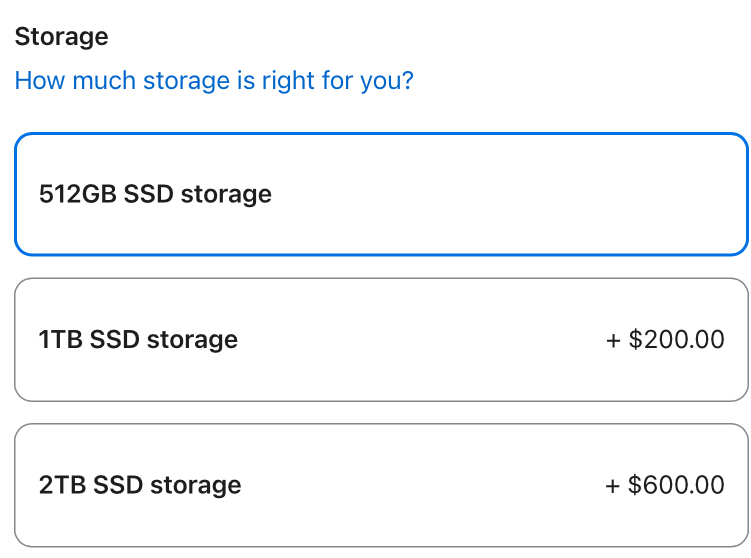The image size is (751, 558).
Task: Switch storage to the middle 1TB card
Action: tap(381, 340)
